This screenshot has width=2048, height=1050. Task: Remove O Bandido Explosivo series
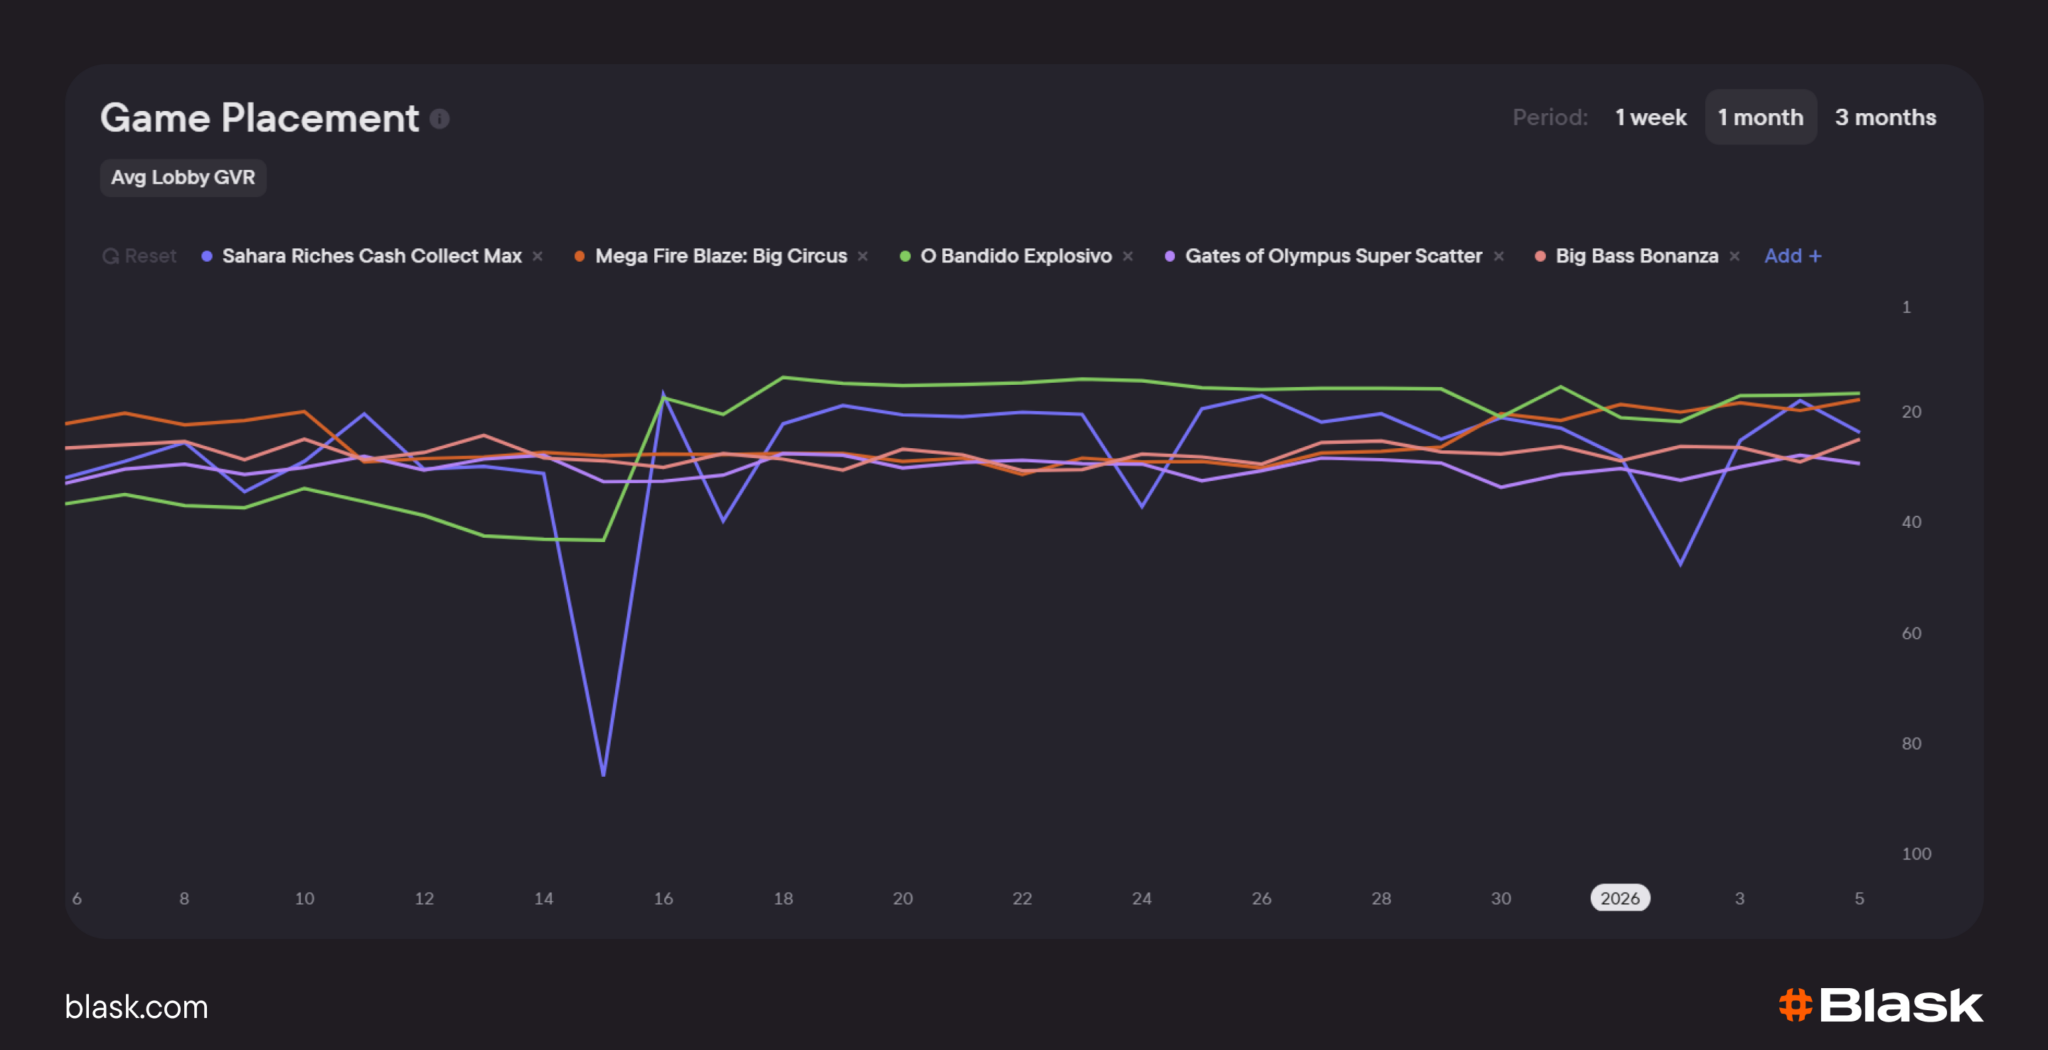[x=1128, y=257]
